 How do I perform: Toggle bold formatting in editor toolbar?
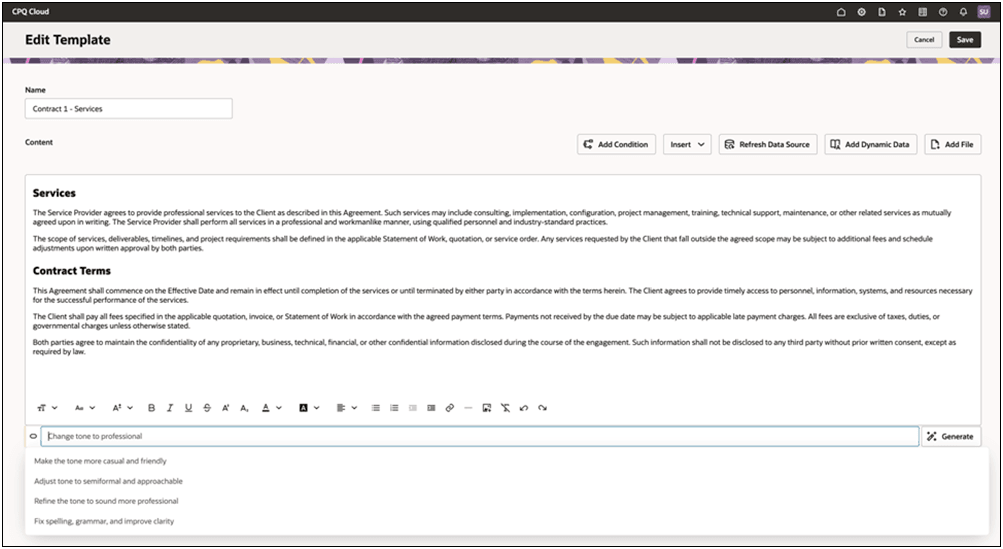(152, 408)
